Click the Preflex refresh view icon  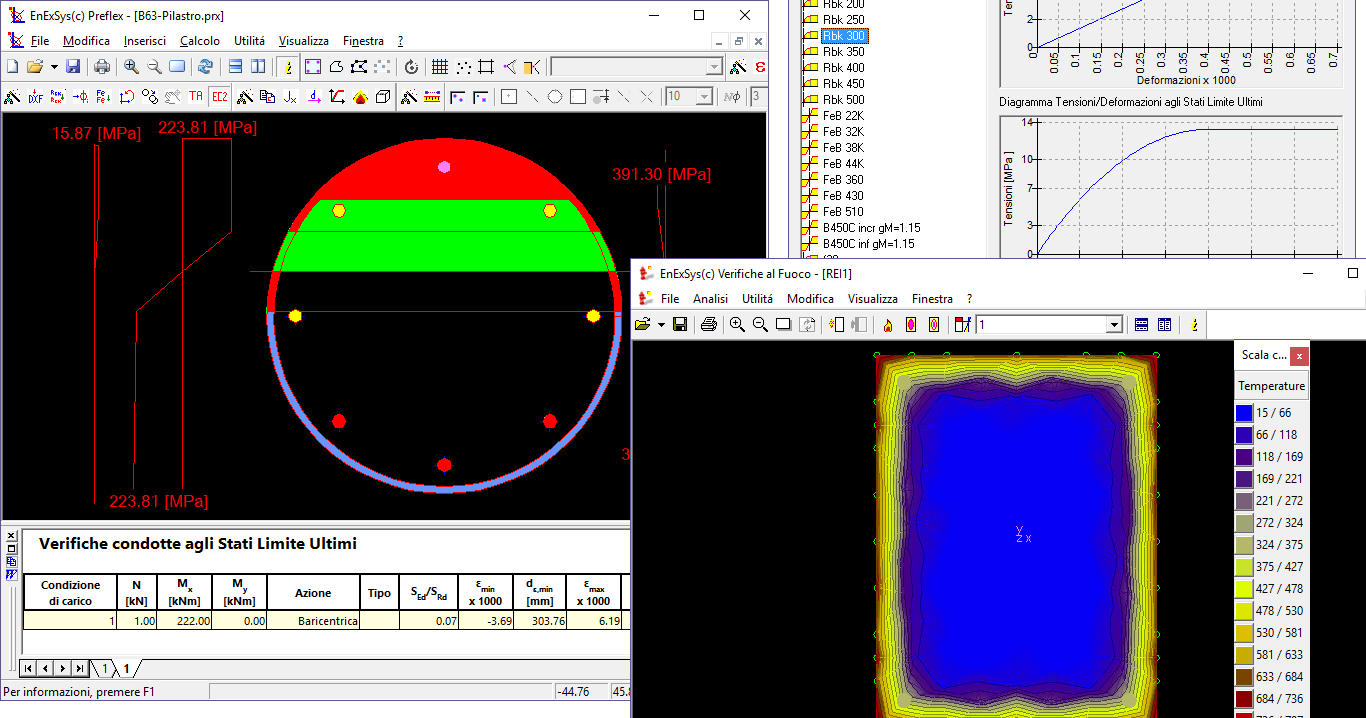coord(205,67)
